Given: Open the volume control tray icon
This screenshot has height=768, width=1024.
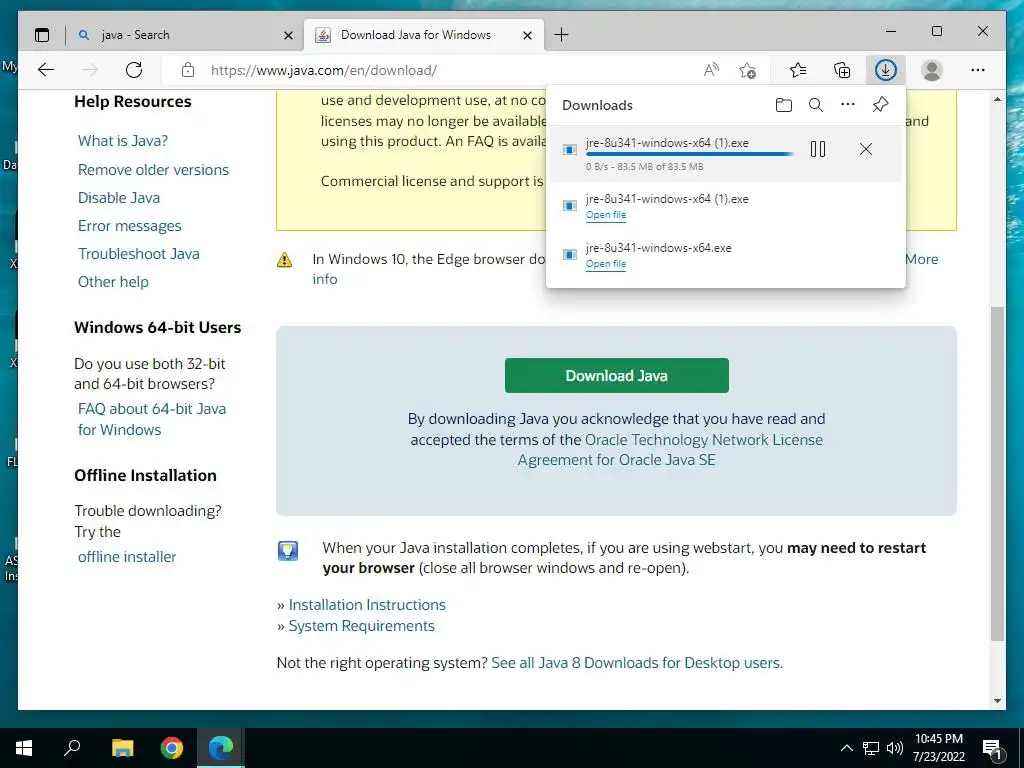Looking at the screenshot, I should [x=895, y=748].
